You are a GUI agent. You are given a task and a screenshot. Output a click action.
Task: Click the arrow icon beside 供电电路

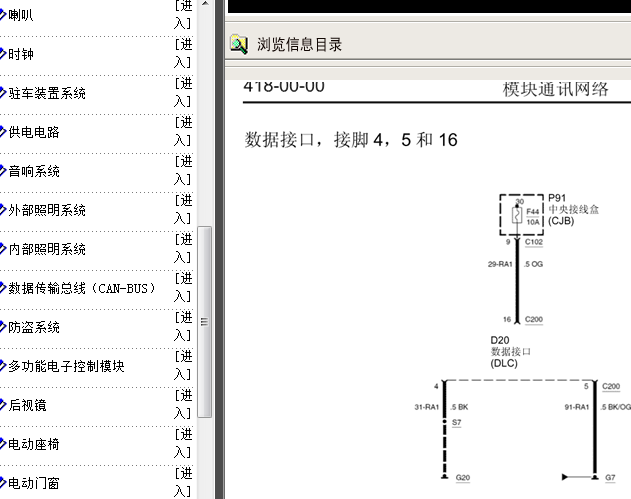(x=3, y=132)
